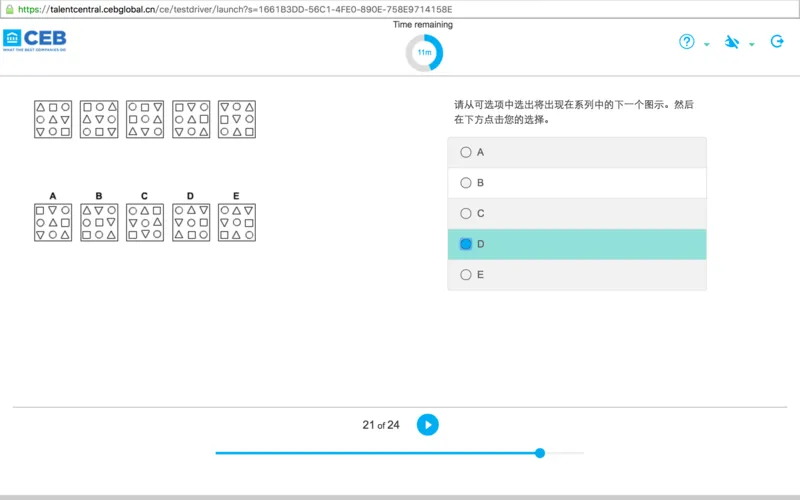Select radio button option A
This screenshot has height=500, width=800.
click(466, 152)
